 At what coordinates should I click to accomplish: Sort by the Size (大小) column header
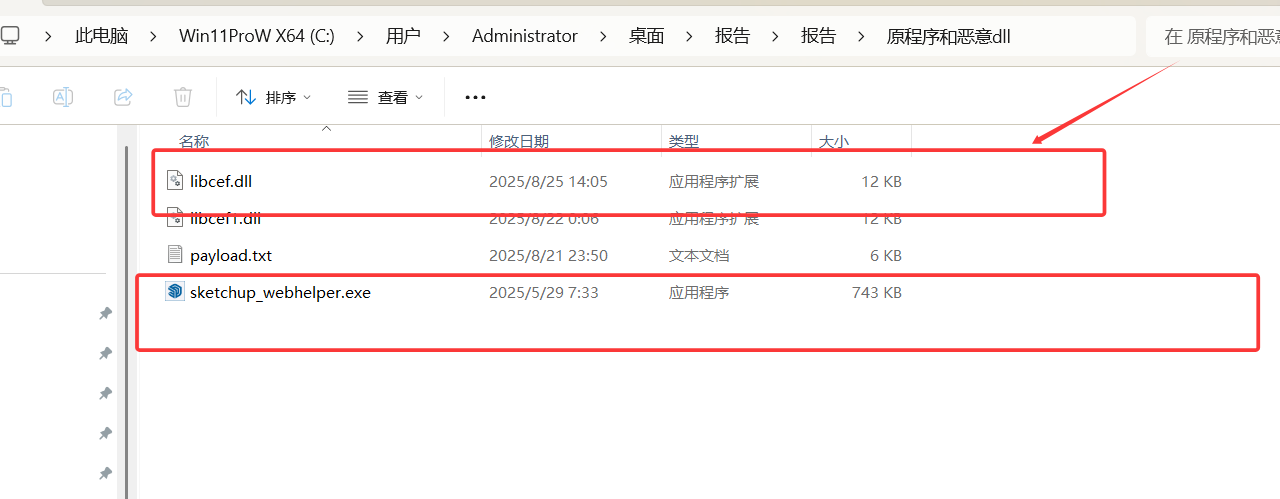pyautogui.click(x=834, y=142)
